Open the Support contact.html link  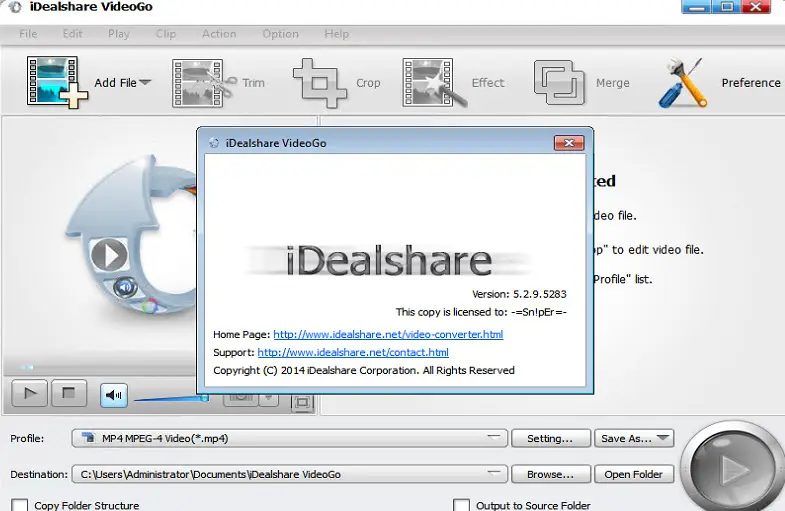click(x=353, y=352)
